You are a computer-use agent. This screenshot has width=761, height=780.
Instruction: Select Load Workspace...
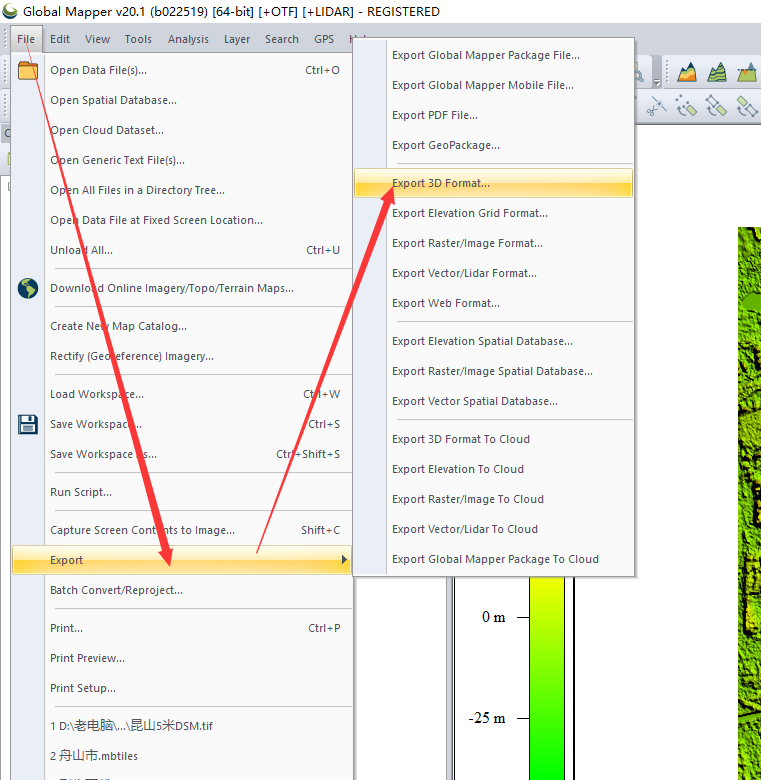182,394
